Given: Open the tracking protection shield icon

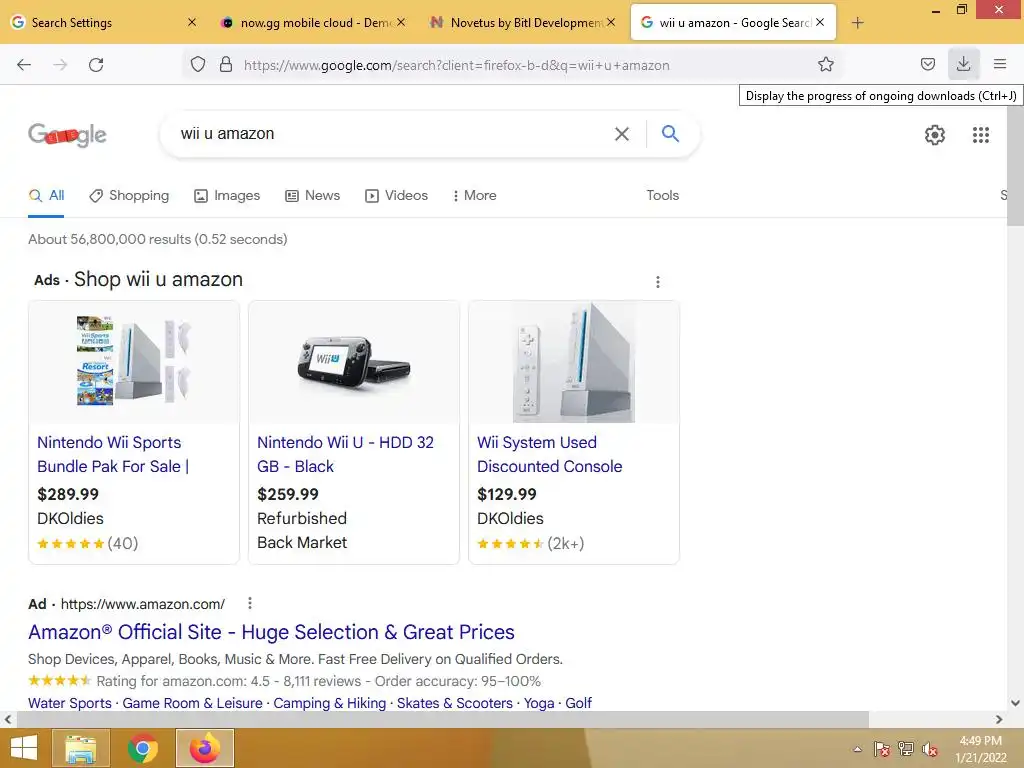Looking at the screenshot, I should coord(198,64).
